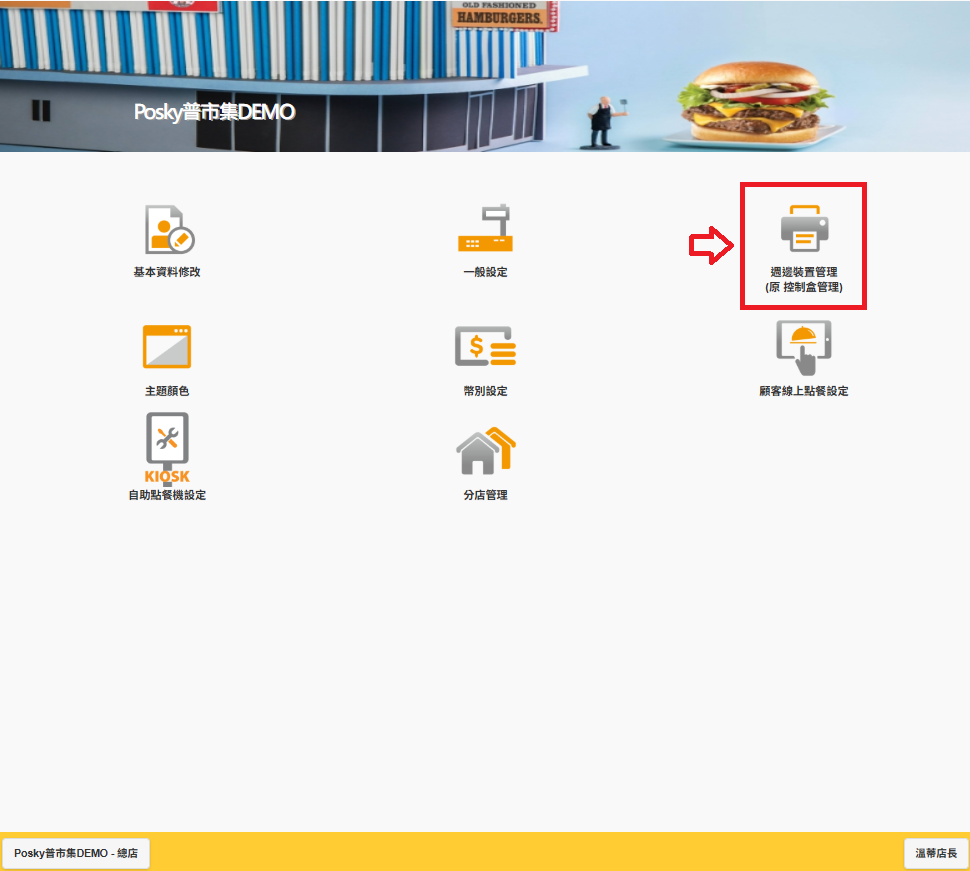The width and height of the screenshot is (970, 871).
Task: Click the Posky普市集DEMO - 總店 button
Action: [x=76, y=853]
